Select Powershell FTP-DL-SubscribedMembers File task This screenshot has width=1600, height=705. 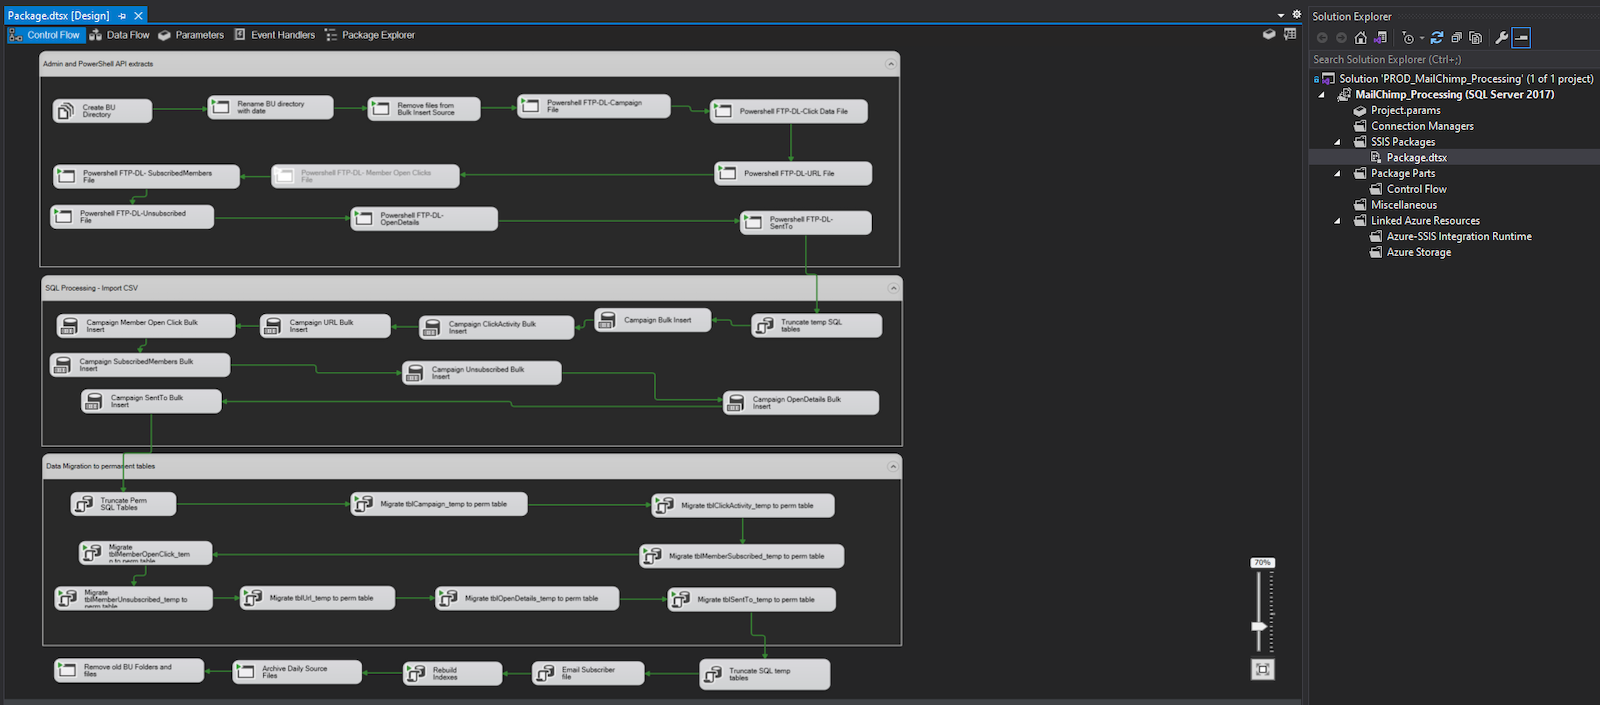(146, 177)
